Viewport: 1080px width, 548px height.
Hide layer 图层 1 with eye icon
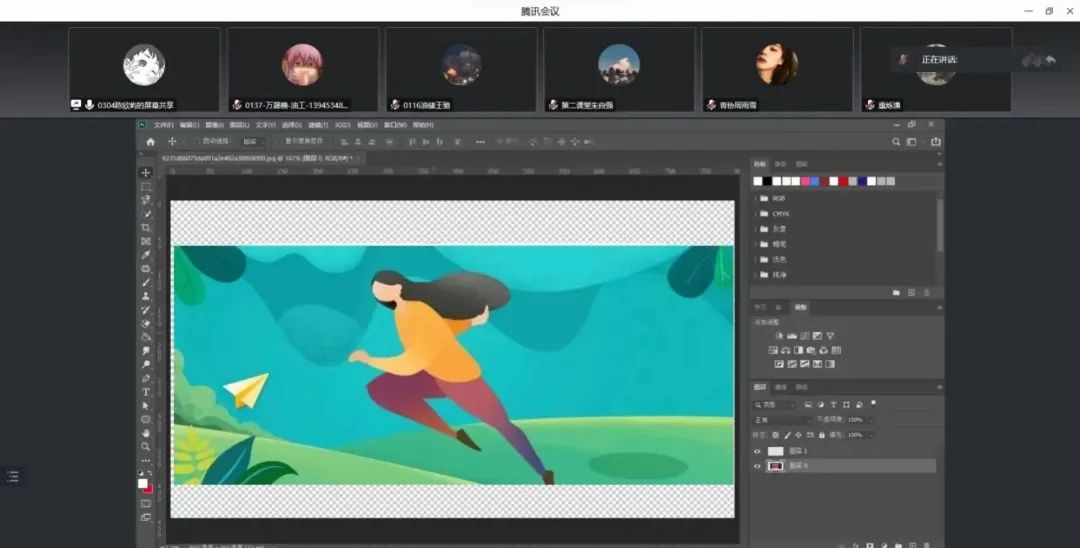(x=757, y=451)
